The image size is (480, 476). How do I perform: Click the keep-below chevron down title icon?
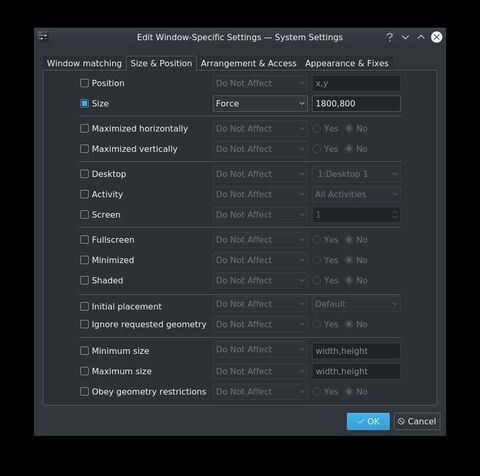405,37
